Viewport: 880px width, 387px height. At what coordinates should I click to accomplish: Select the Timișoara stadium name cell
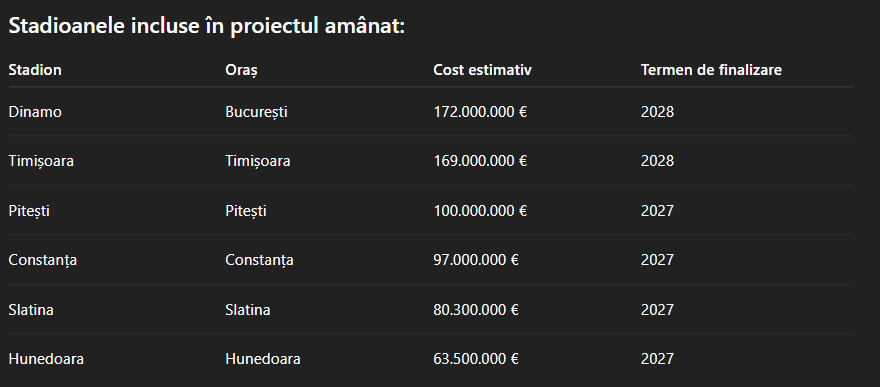tap(41, 162)
